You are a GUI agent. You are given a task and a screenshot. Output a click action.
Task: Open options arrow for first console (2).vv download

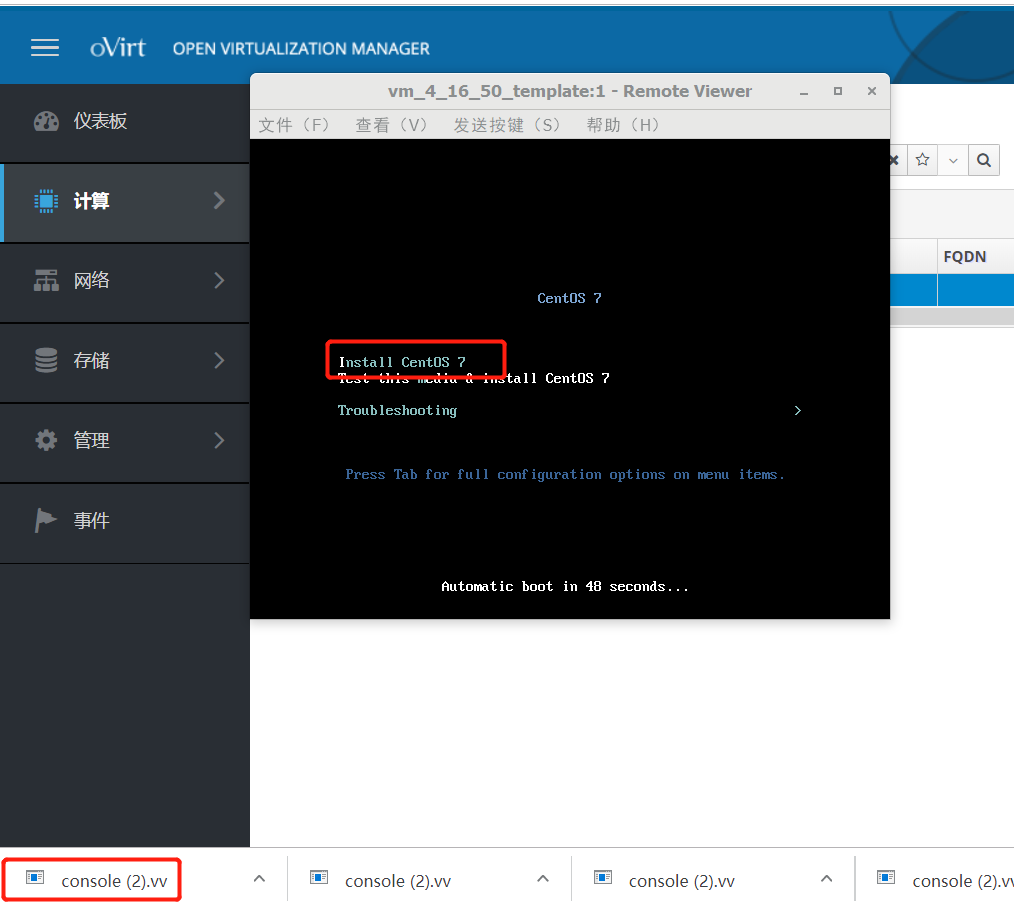click(x=259, y=879)
